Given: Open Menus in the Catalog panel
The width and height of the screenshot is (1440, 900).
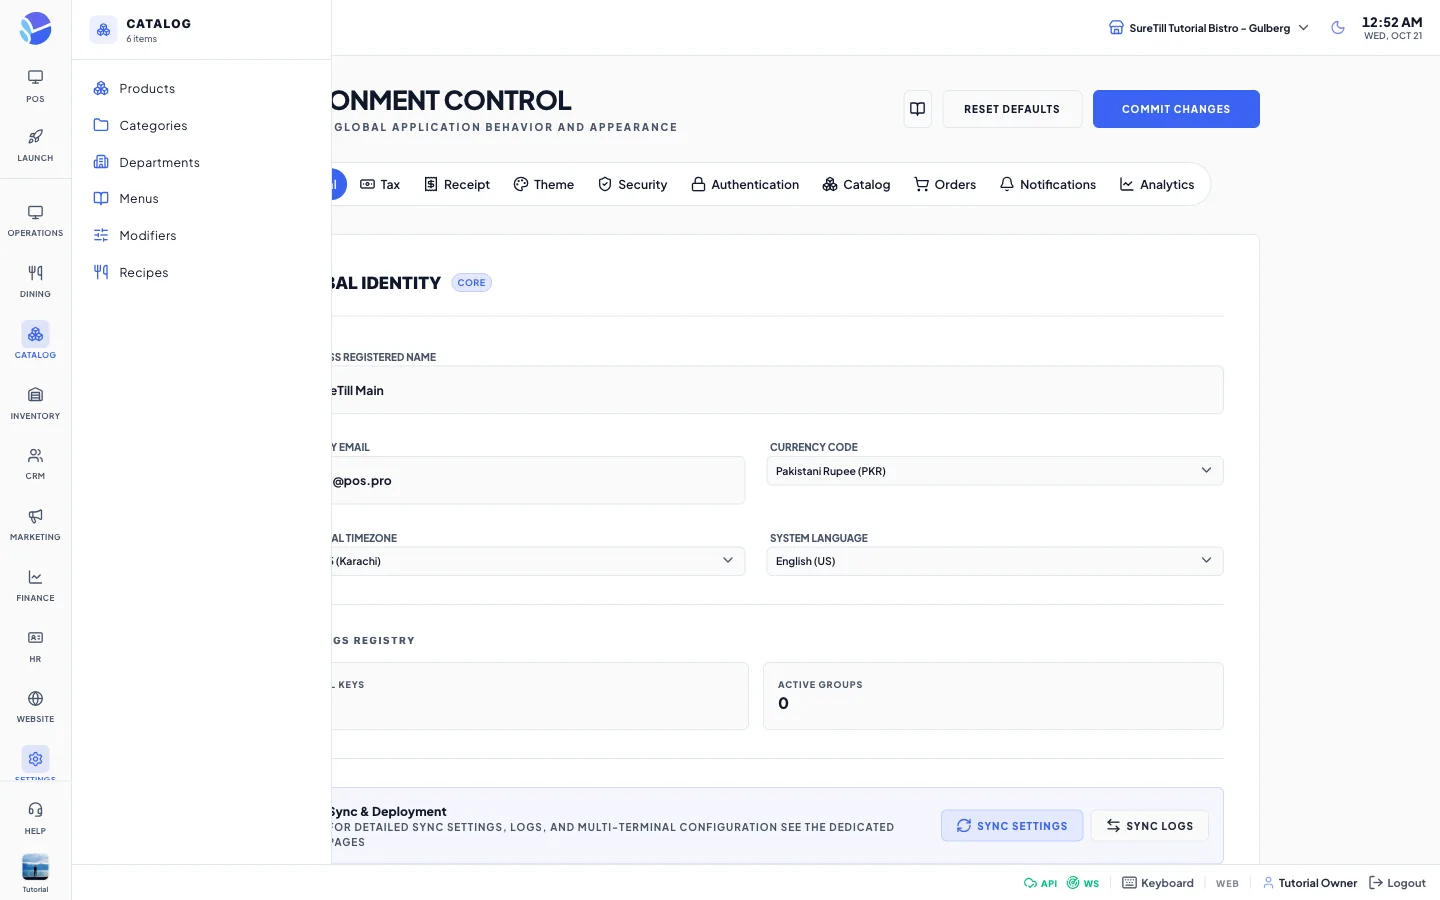Looking at the screenshot, I should pyautogui.click(x=202, y=199).
